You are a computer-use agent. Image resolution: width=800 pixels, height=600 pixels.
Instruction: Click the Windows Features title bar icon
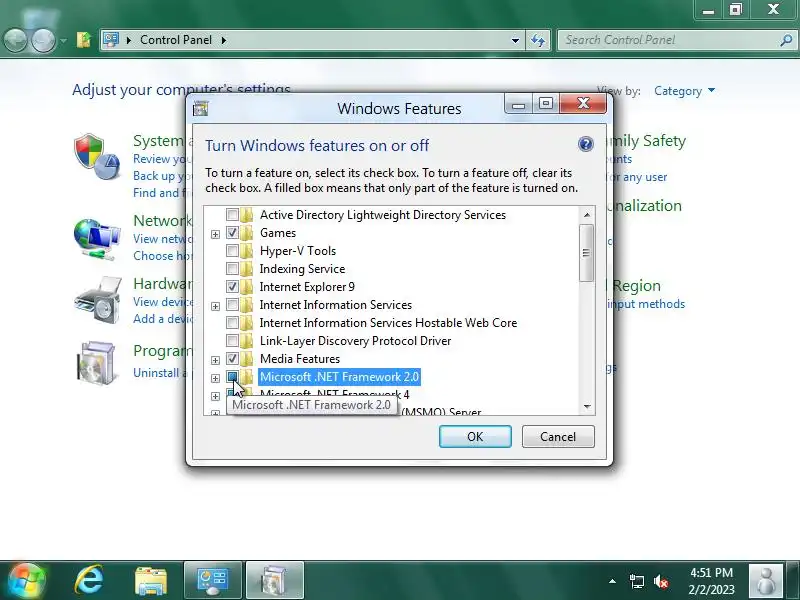(201, 108)
